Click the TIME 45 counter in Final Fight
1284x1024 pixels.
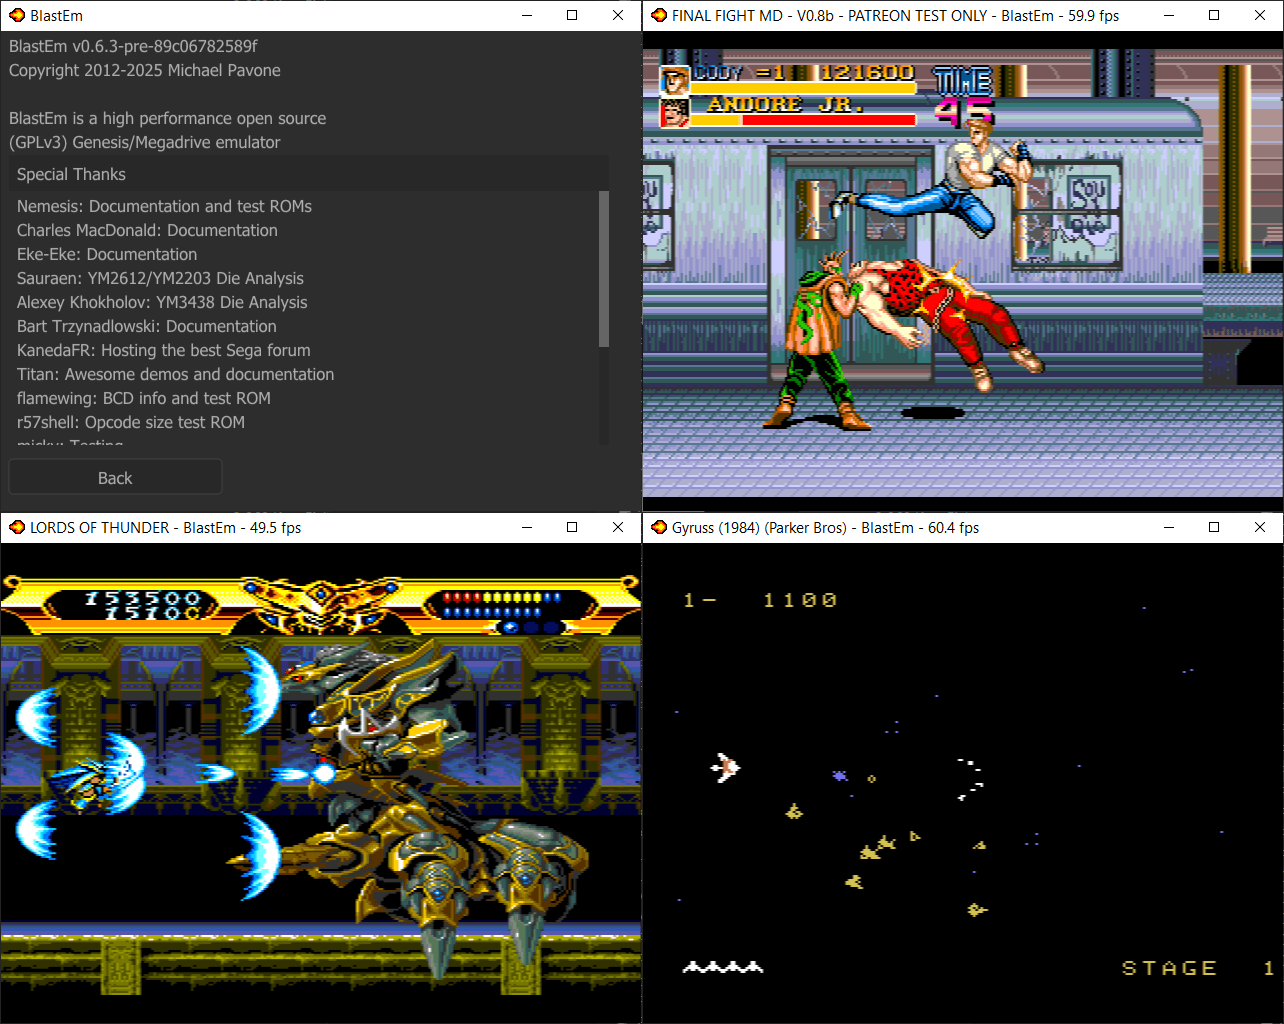click(963, 97)
